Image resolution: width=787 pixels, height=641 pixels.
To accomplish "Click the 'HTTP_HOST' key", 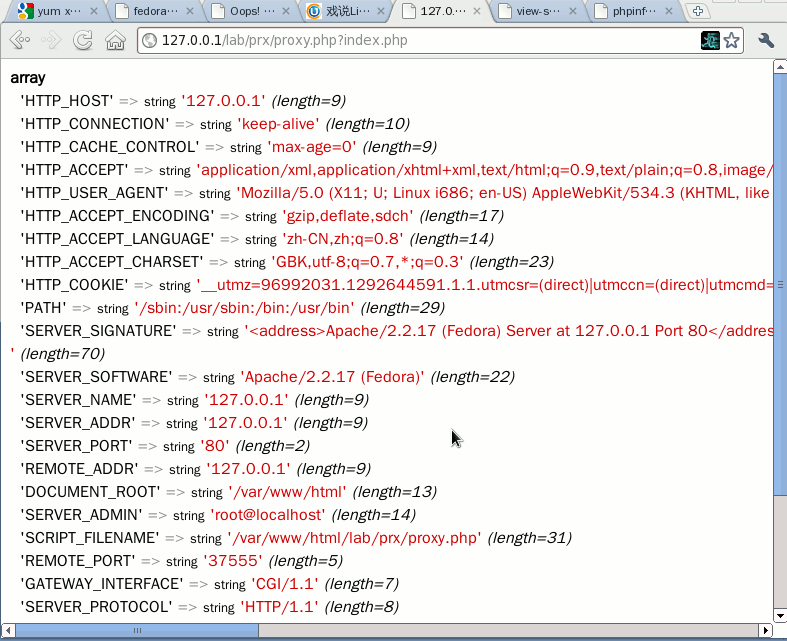I will tap(67, 101).
